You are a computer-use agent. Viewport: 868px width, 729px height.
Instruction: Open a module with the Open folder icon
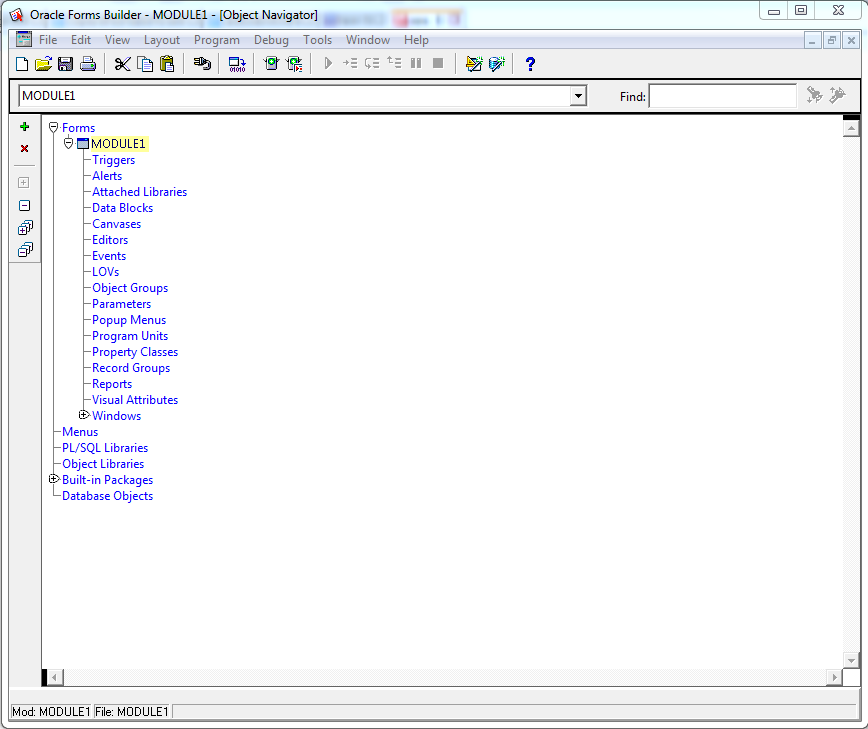click(43, 63)
